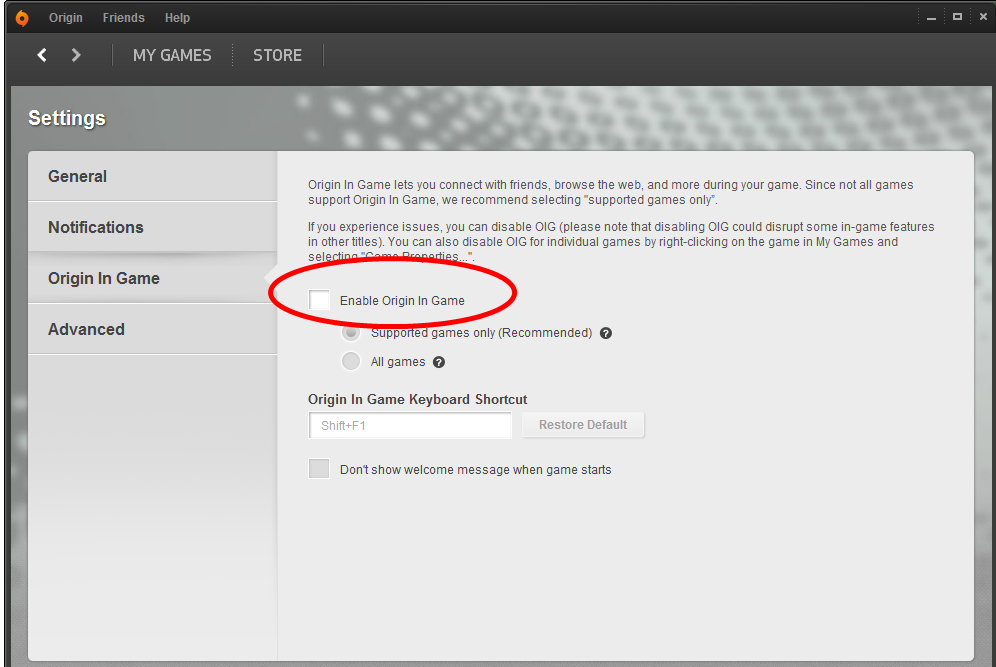Open help tooltip for Supported games only
Viewport: 996px width, 667px height.
pyautogui.click(x=606, y=333)
